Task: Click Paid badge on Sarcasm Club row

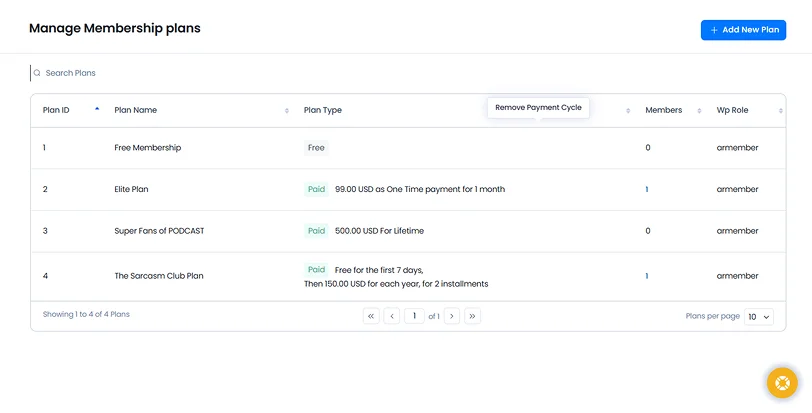Action: 316,270
